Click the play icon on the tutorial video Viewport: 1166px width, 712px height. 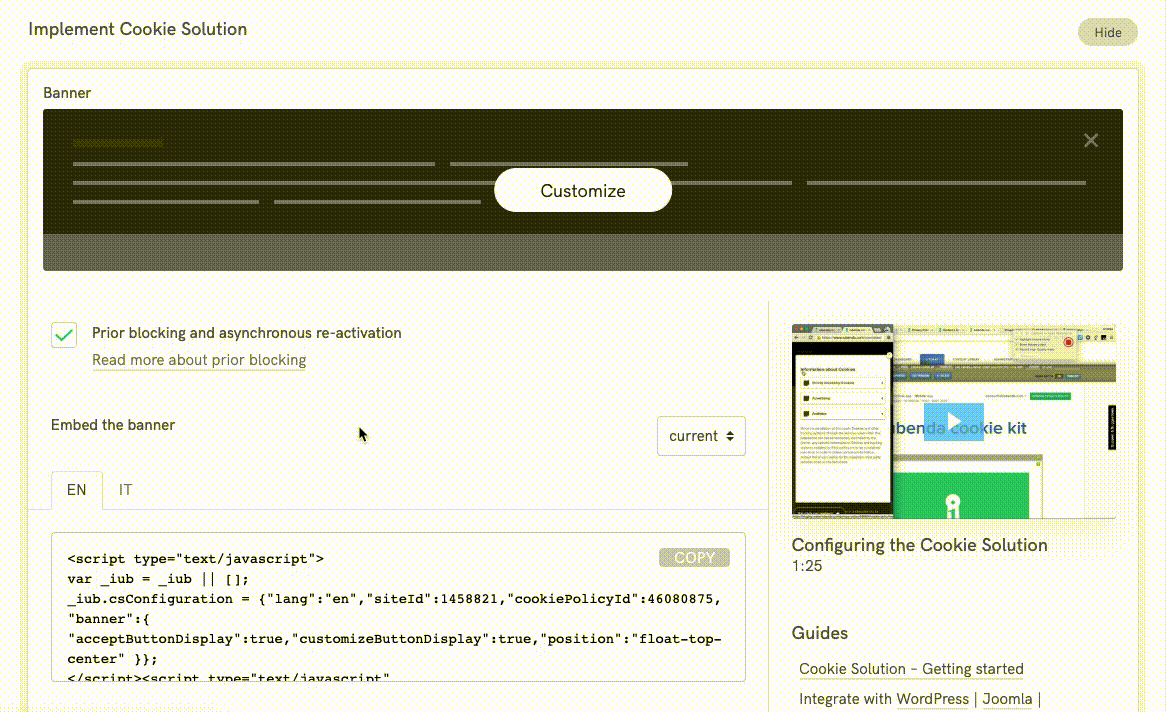[953, 421]
